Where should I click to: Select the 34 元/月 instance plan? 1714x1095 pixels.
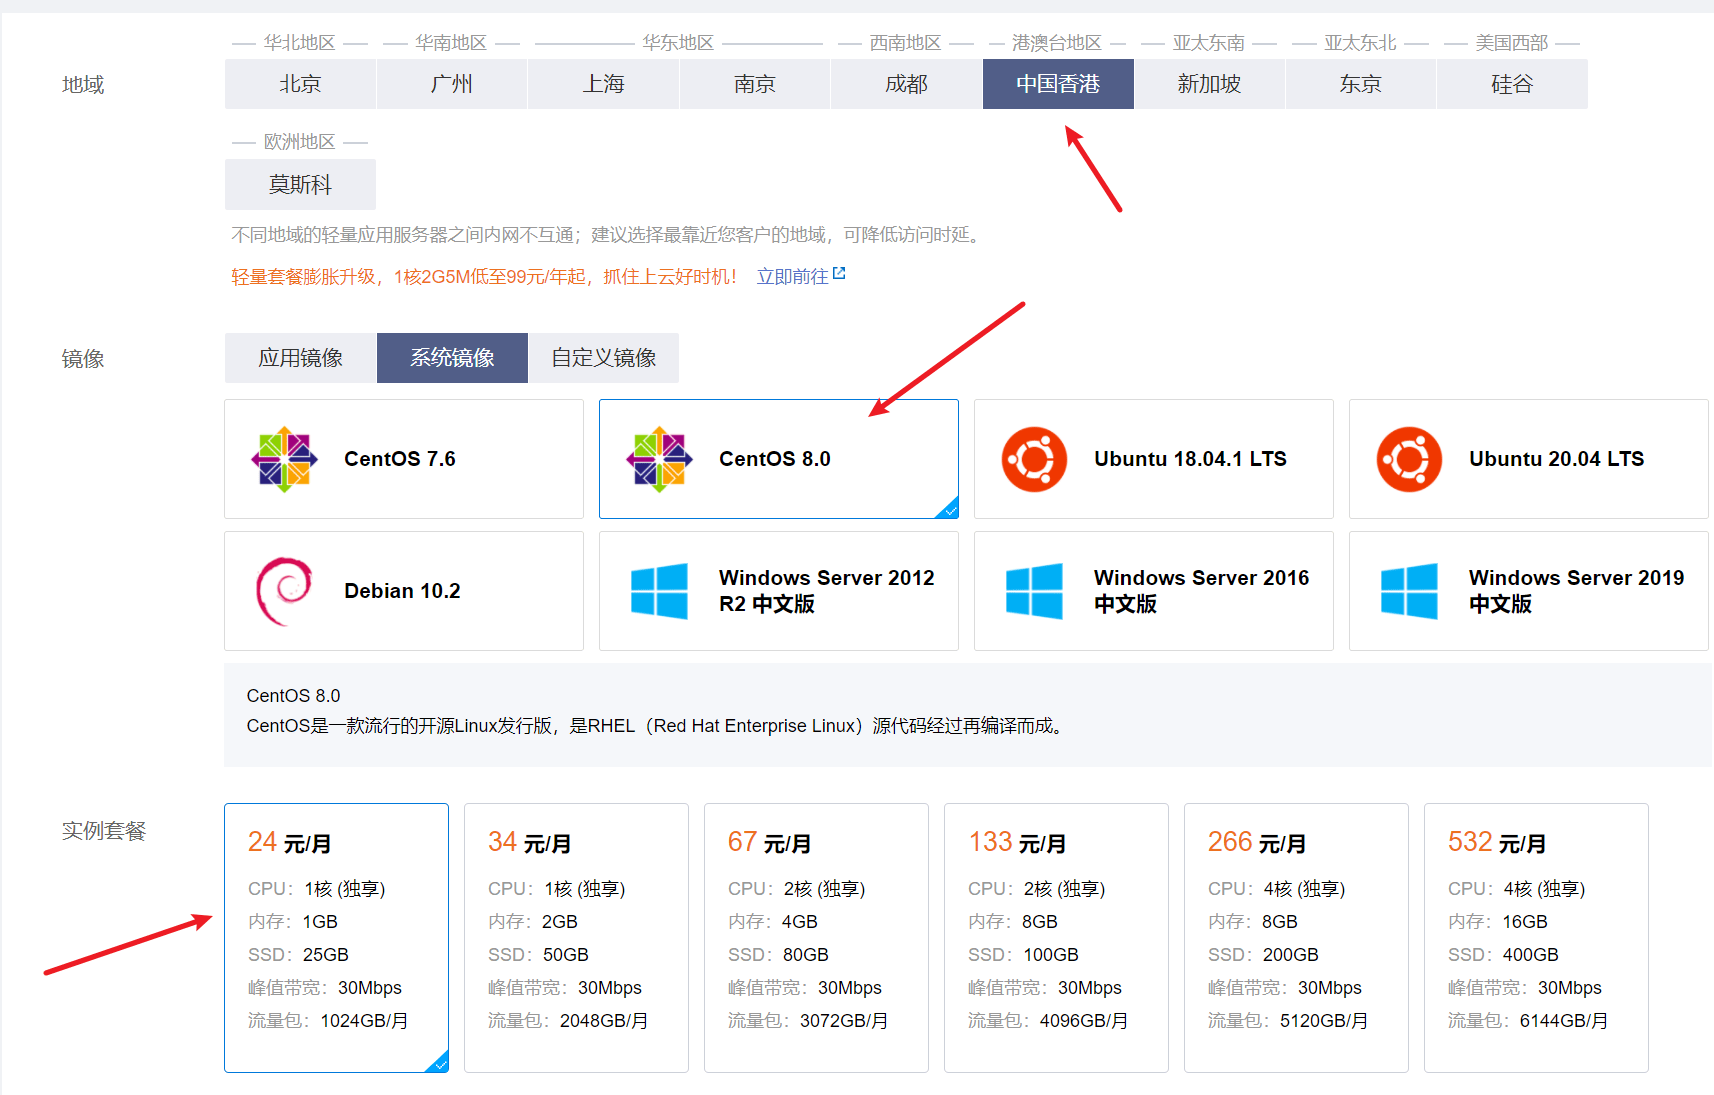click(x=576, y=938)
